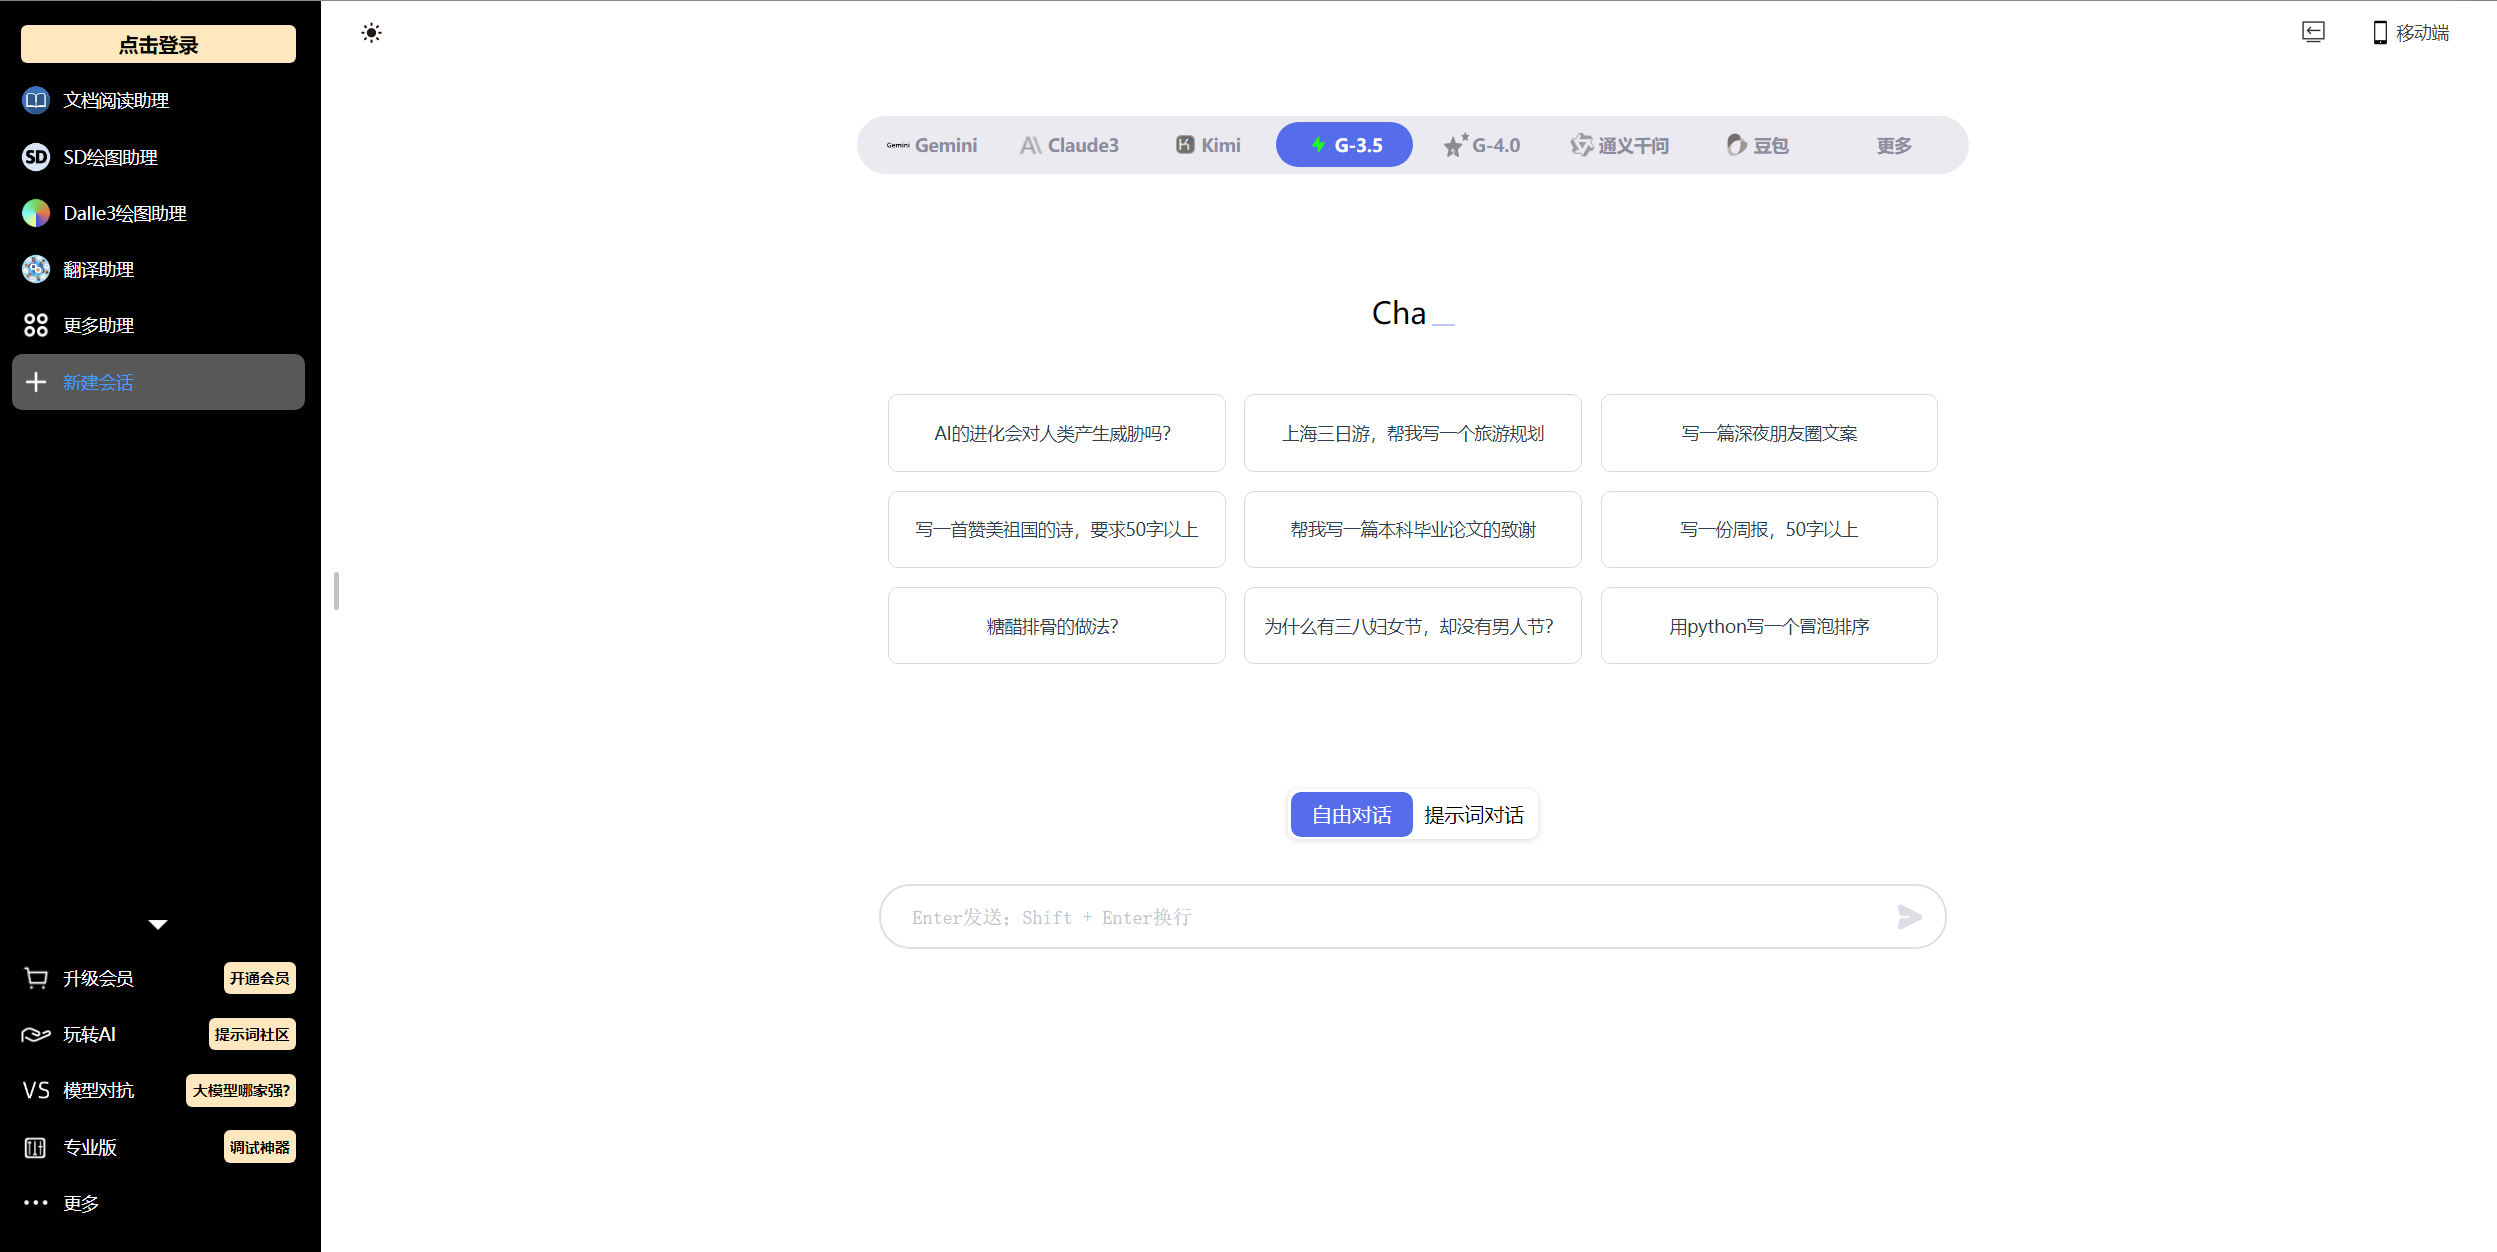
Task: Click the 更多助理 grid icon
Action: click(36, 325)
